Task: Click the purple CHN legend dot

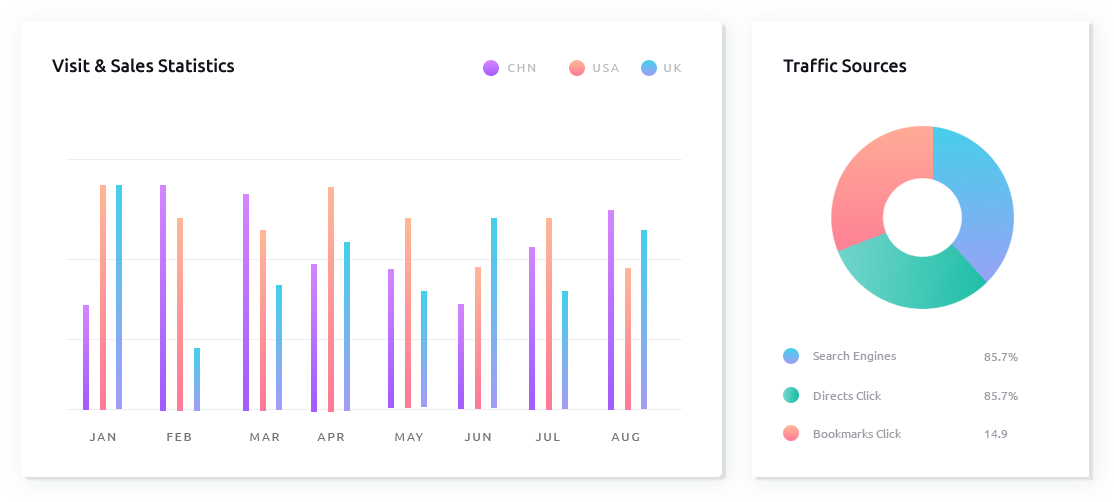Action: [x=491, y=68]
